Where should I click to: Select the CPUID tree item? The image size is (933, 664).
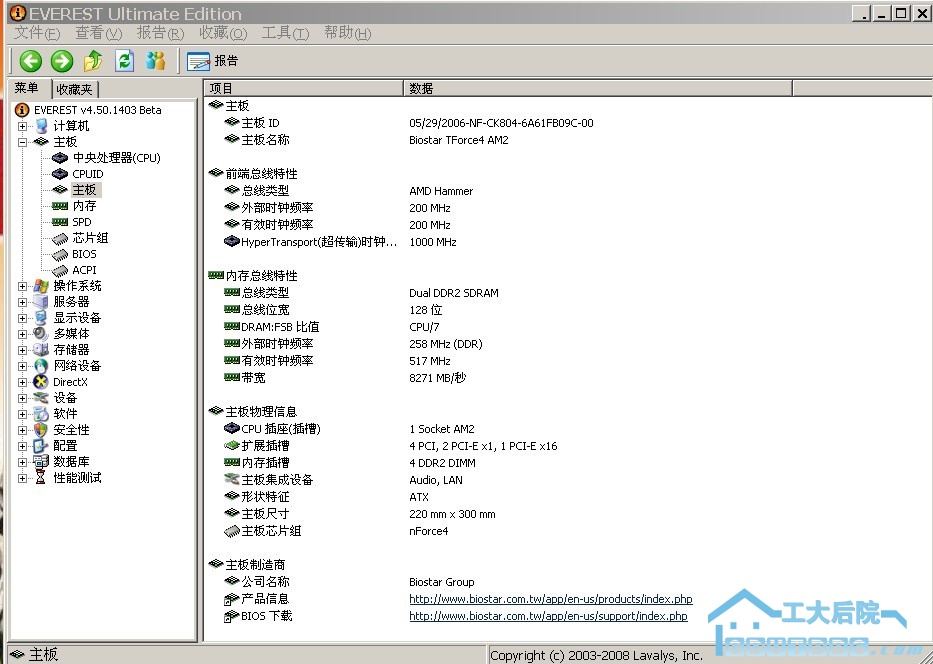pos(87,174)
